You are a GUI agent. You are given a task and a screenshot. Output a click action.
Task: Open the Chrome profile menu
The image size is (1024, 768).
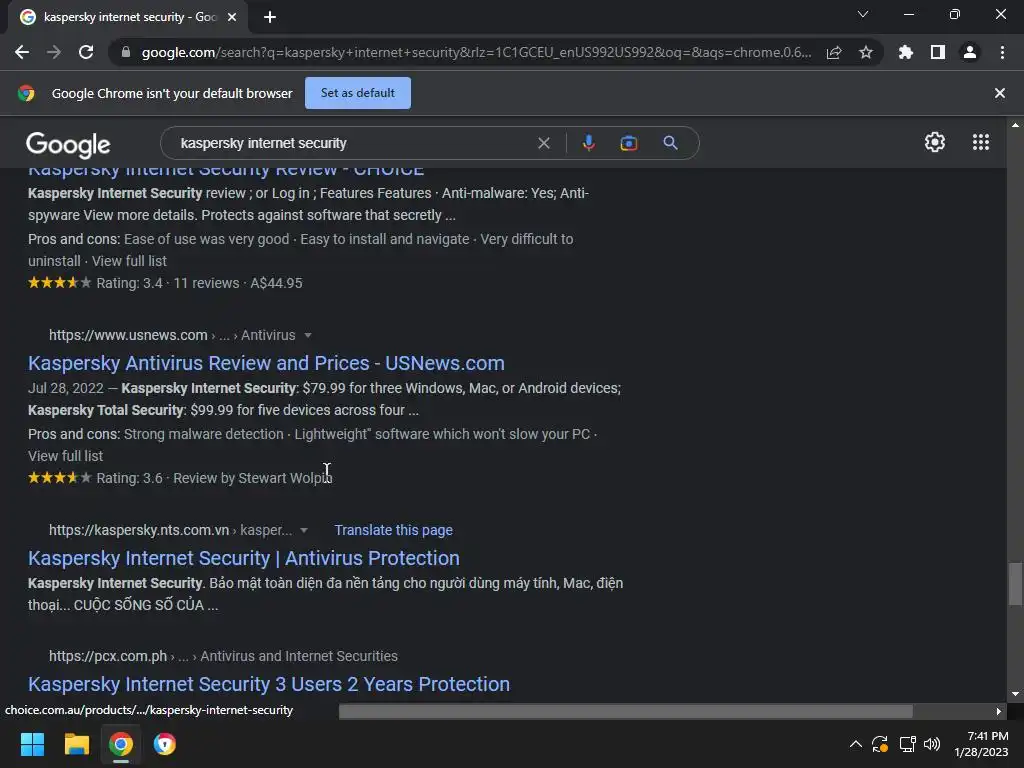pos(970,52)
